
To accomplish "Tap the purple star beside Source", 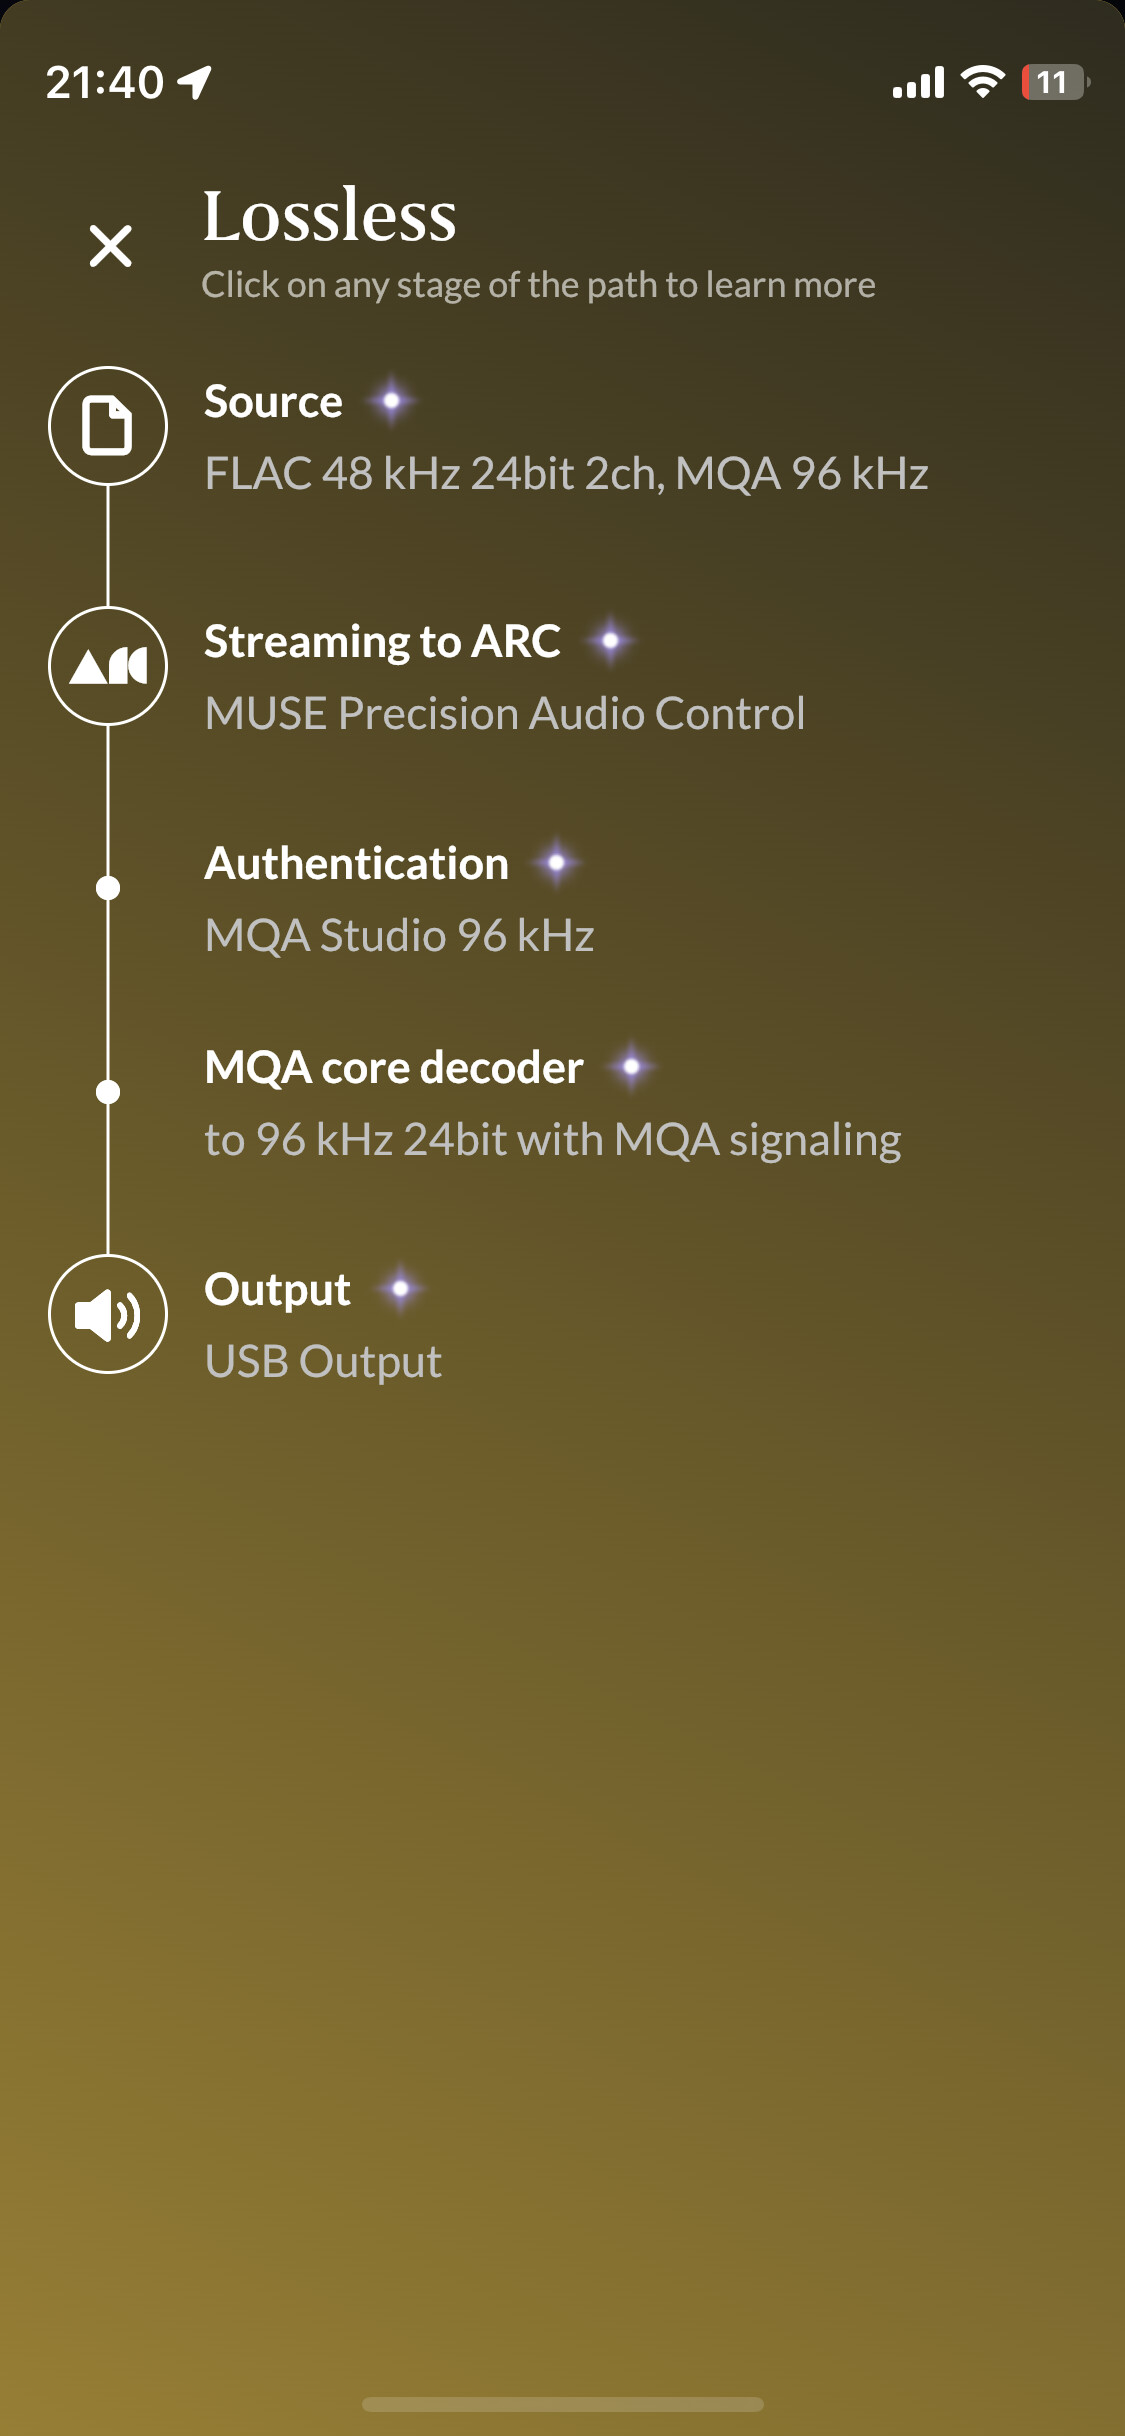I will coord(391,401).
